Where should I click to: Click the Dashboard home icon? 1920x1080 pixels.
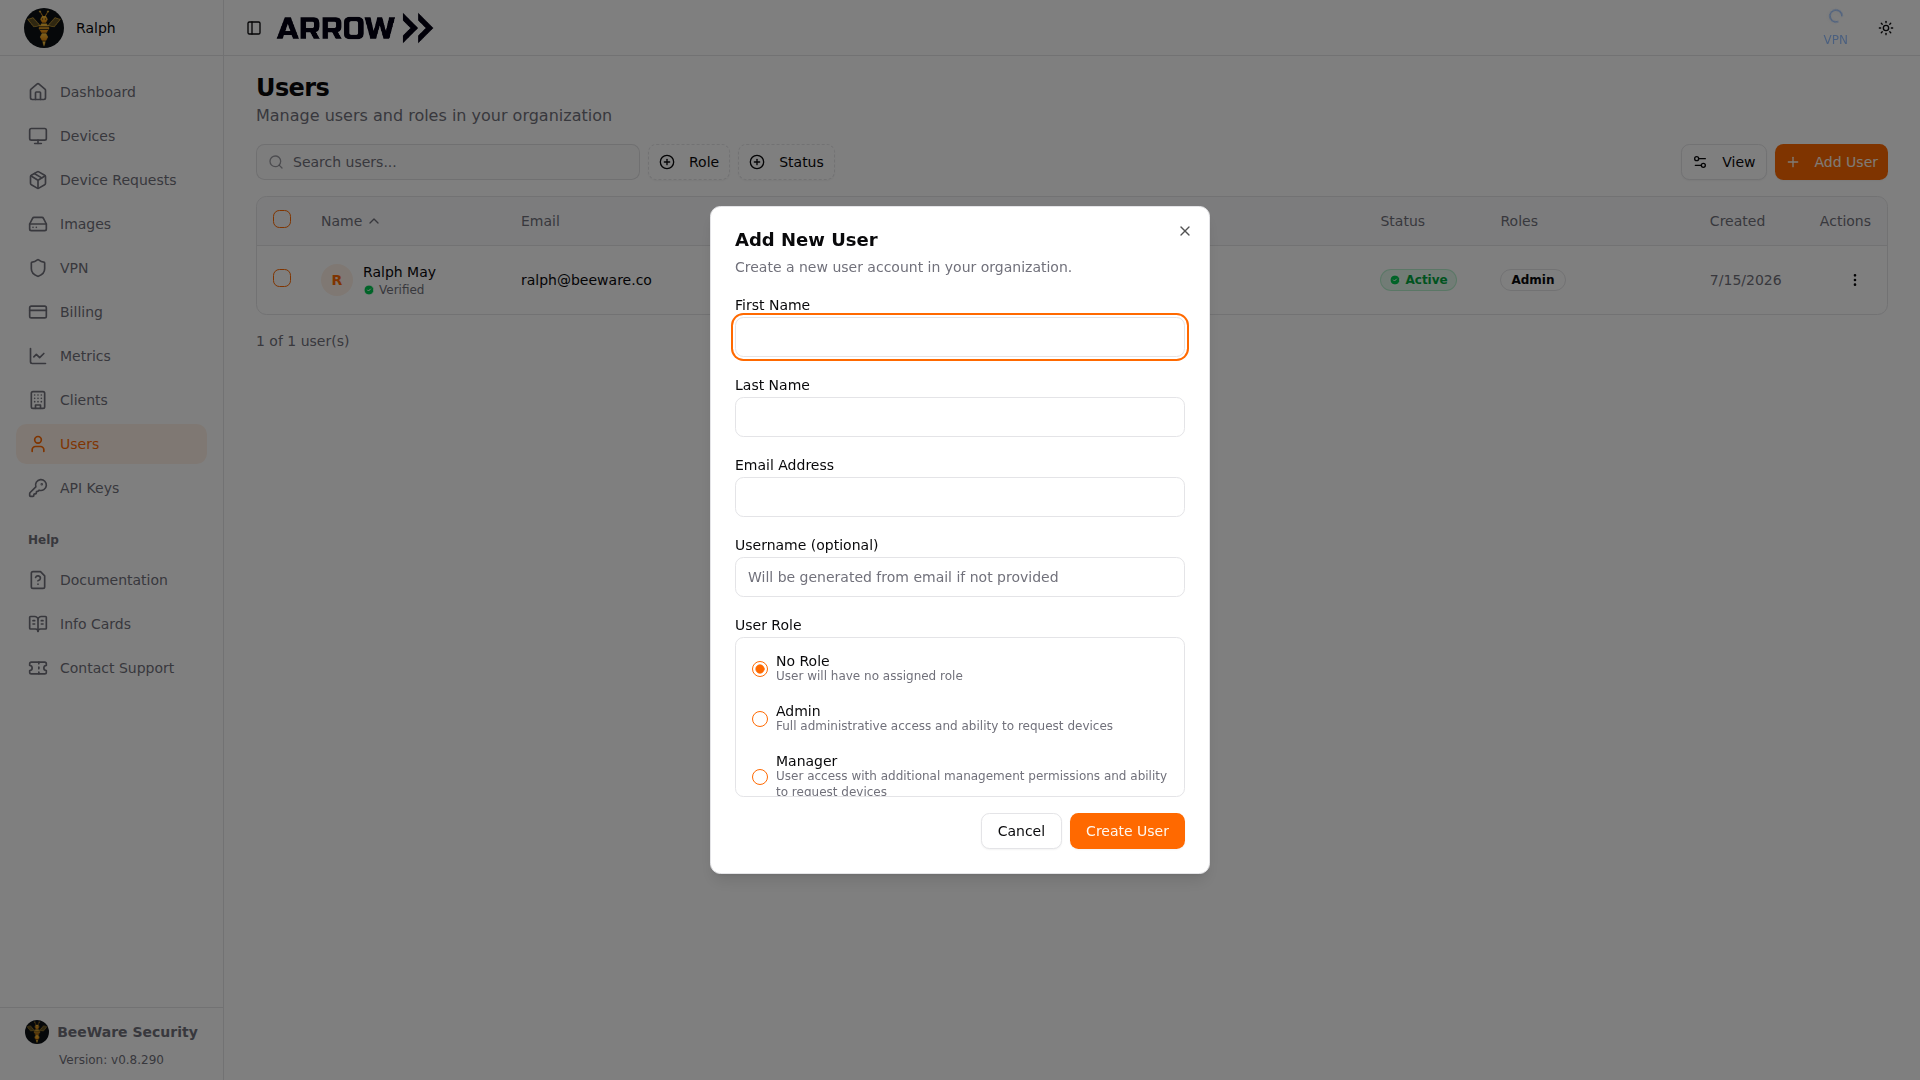[x=38, y=92]
